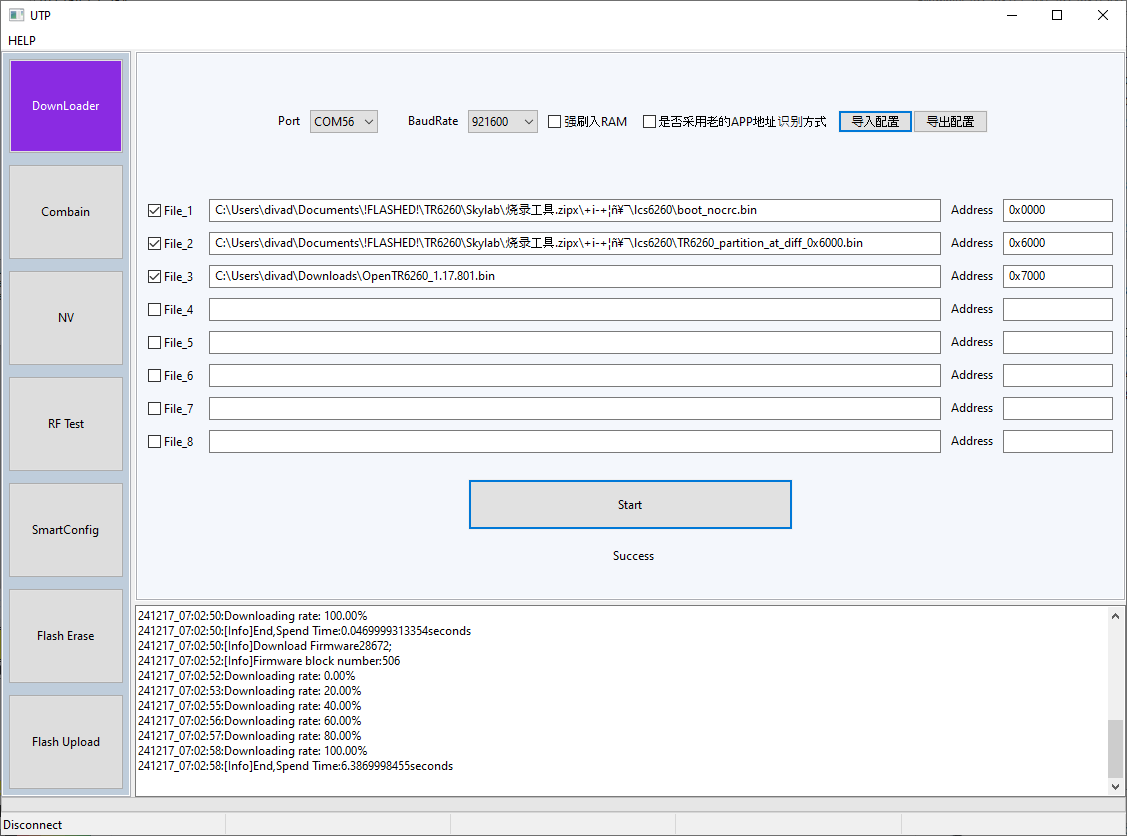Expand the BaudRate 921600 dropdown
This screenshot has width=1127, height=836.
[502, 121]
